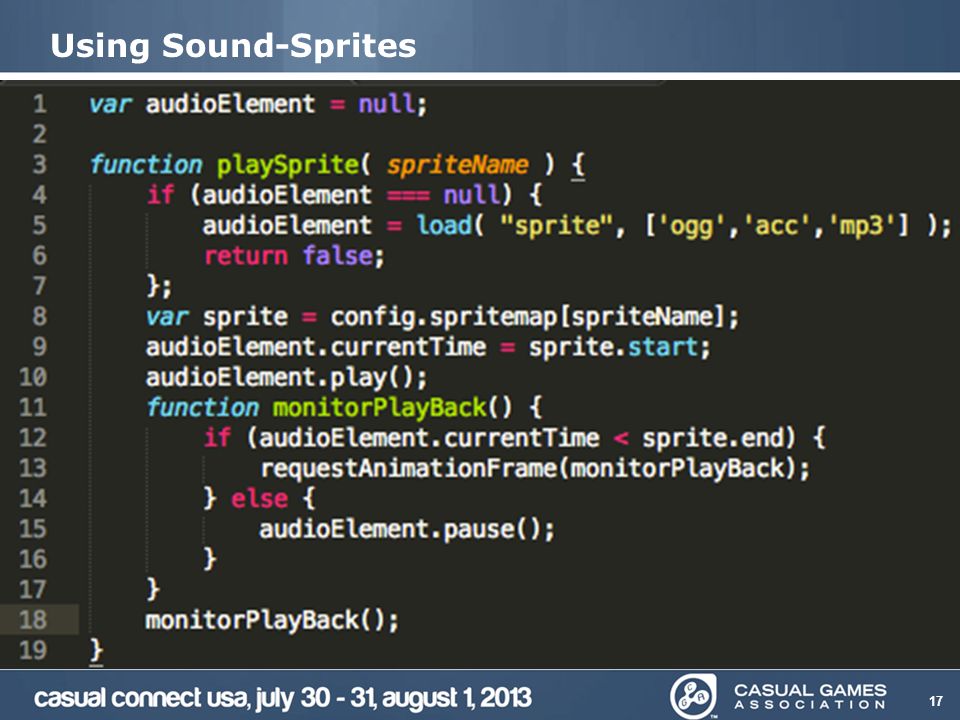Click 'audioElement.pause();' on line 15
The image size is (960, 720).
point(407,529)
